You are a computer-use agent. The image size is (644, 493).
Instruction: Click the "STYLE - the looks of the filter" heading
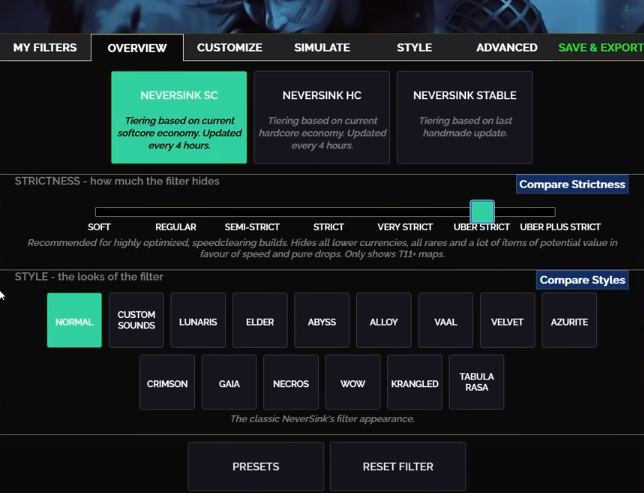tap(89, 276)
